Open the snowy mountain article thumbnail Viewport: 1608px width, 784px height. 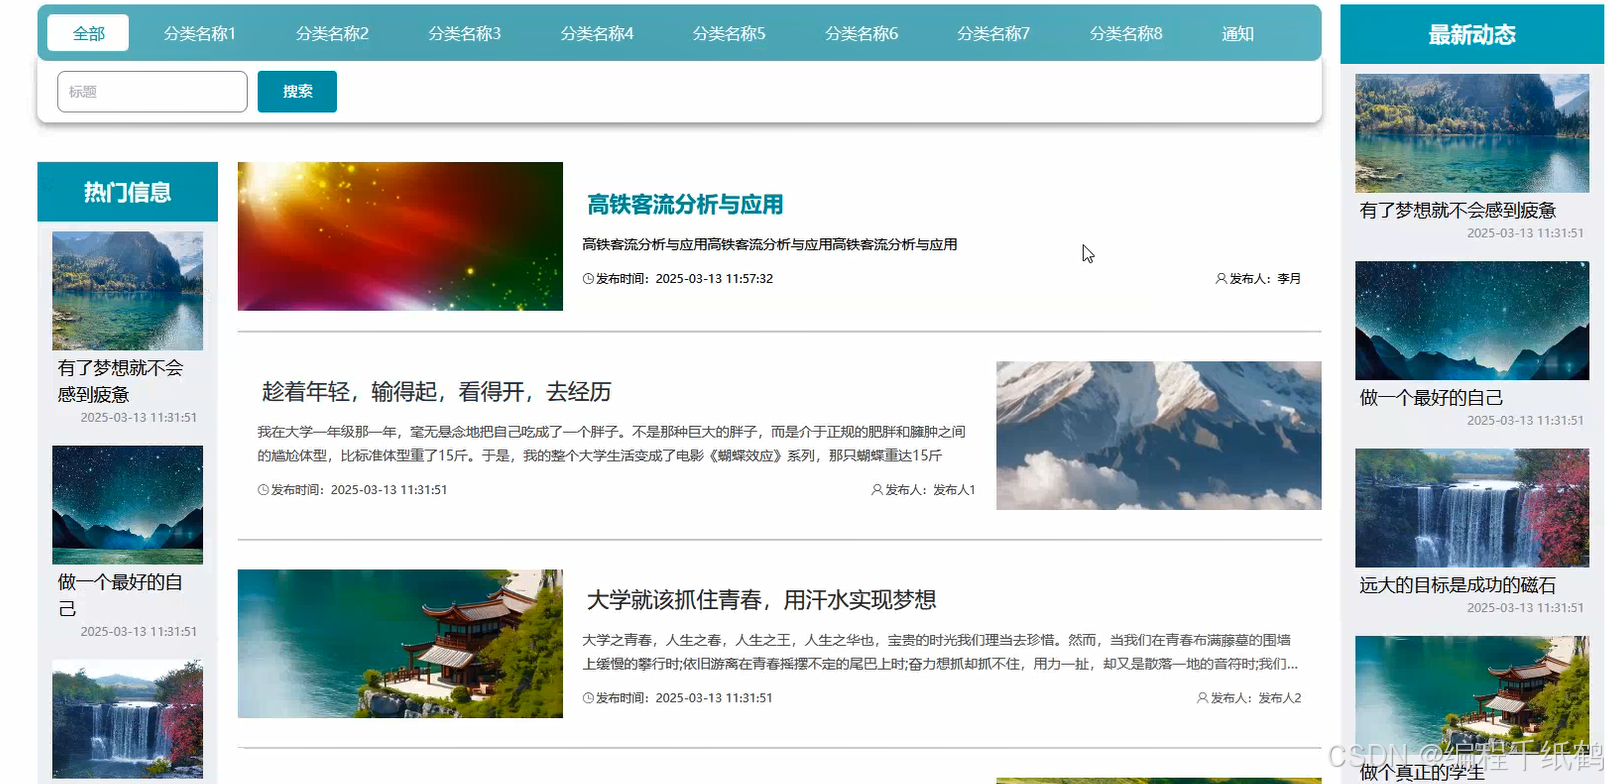point(1158,435)
